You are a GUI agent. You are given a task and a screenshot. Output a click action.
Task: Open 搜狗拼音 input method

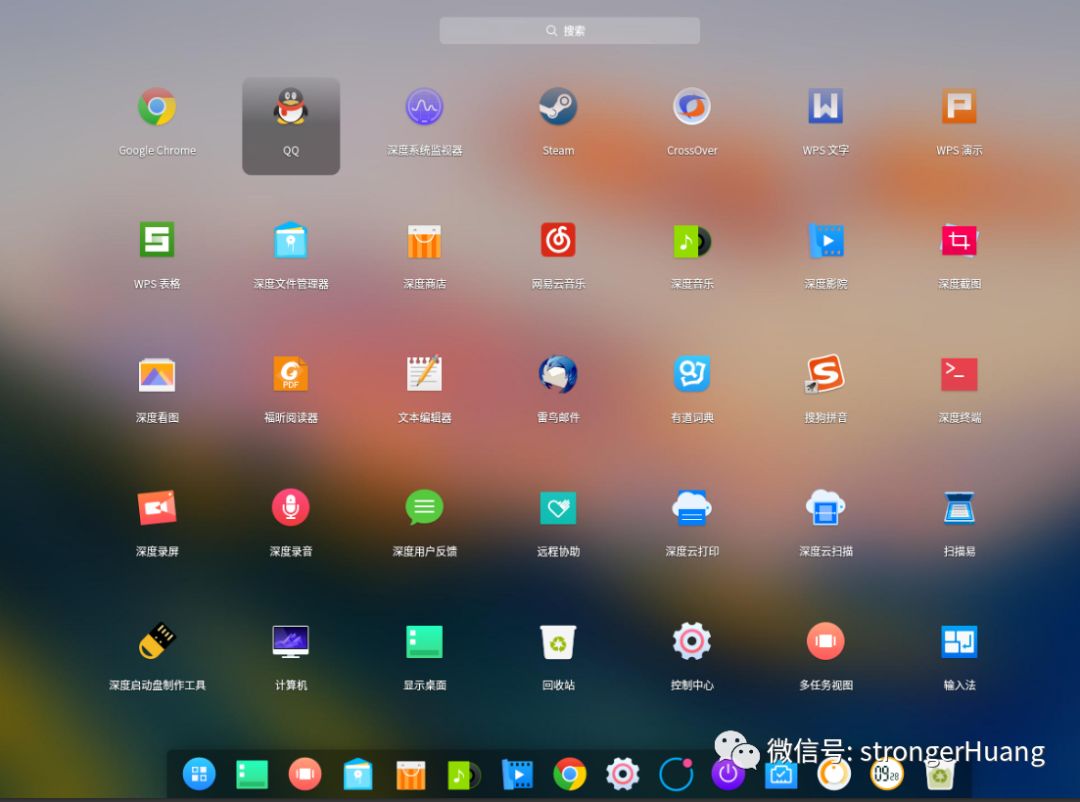[824, 374]
